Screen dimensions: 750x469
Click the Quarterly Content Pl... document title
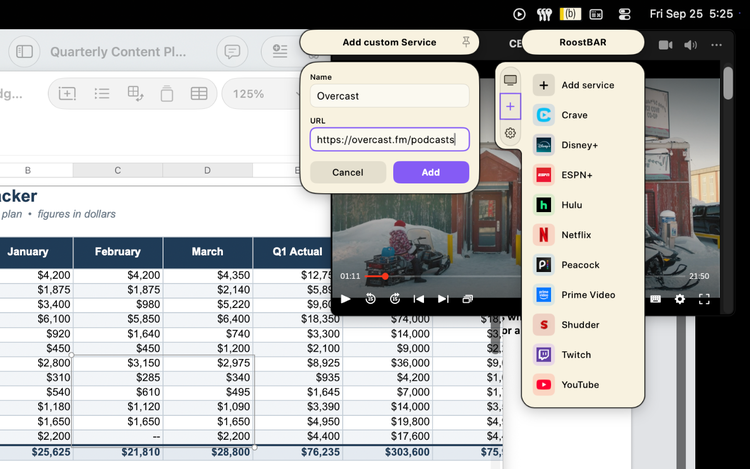click(x=118, y=52)
